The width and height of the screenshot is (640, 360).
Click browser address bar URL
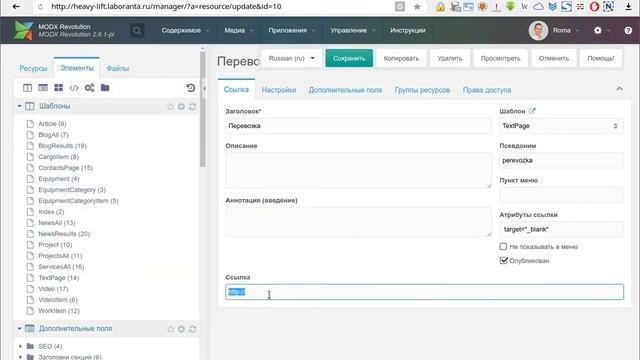pyautogui.click(x=166, y=7)
